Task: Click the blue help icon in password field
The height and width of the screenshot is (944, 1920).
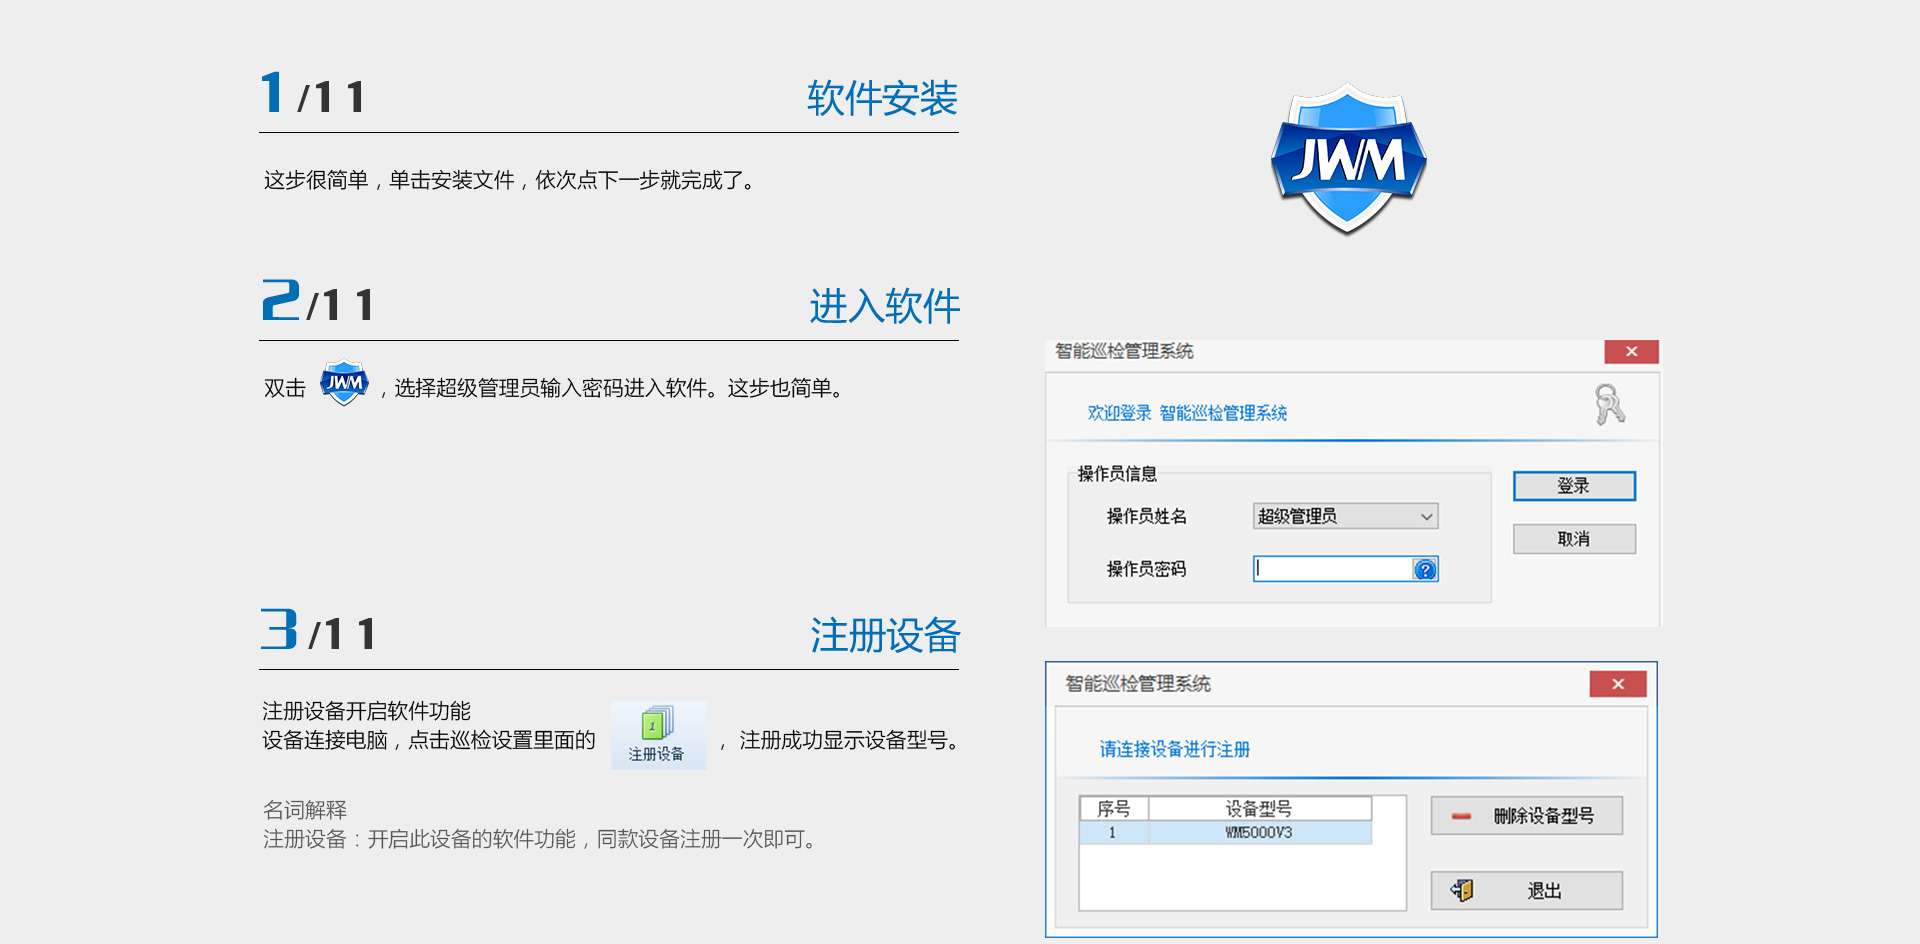Action: pos(1425,570)
